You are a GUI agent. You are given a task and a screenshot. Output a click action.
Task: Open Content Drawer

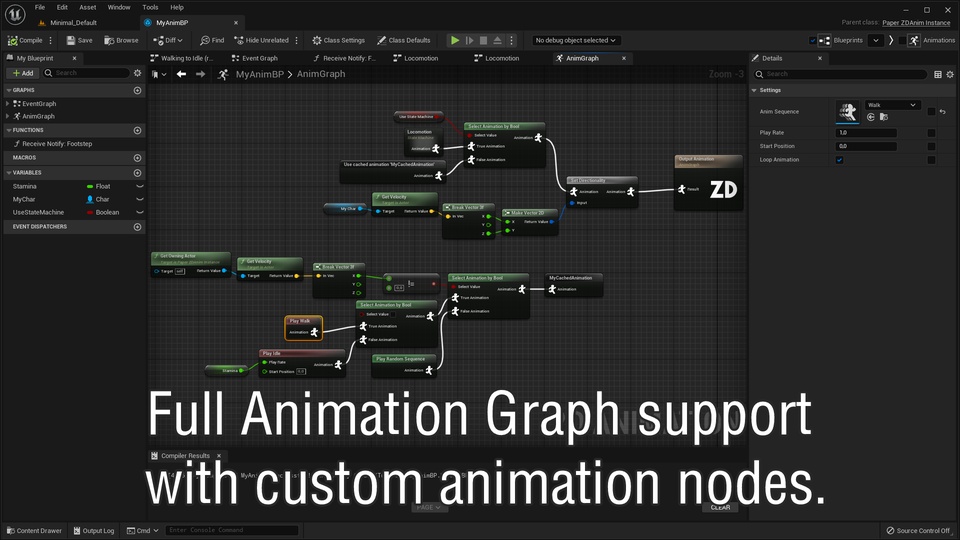[x=34, y=531]
